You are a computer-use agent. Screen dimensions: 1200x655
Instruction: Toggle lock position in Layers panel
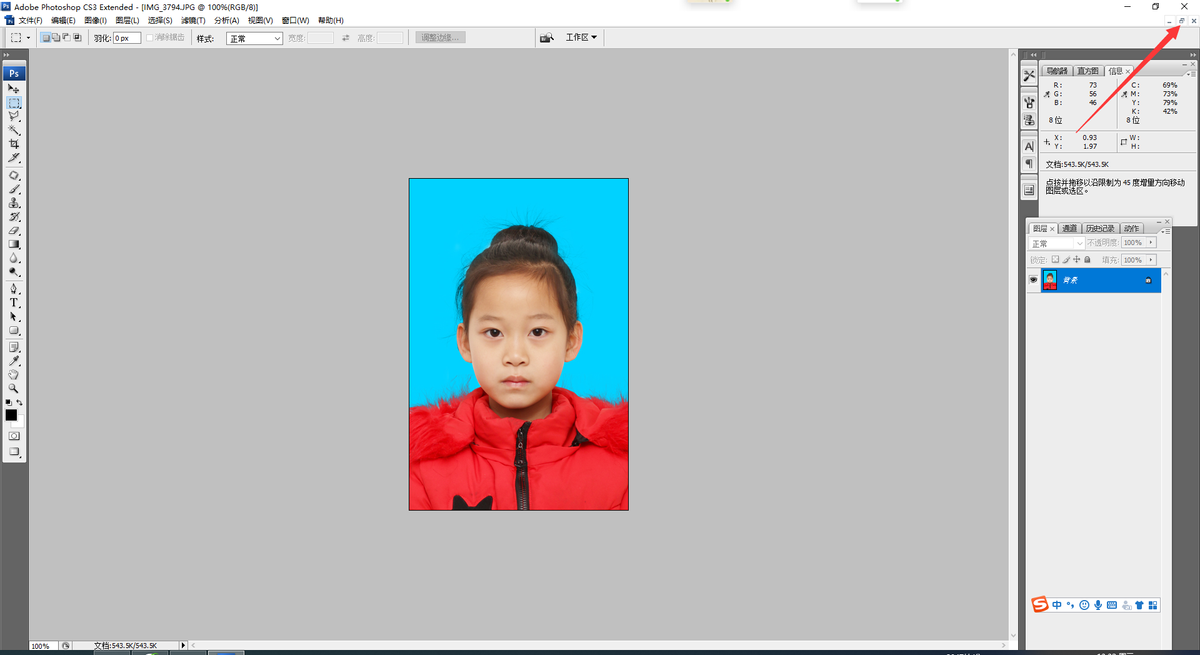[x=1077, y=260]
